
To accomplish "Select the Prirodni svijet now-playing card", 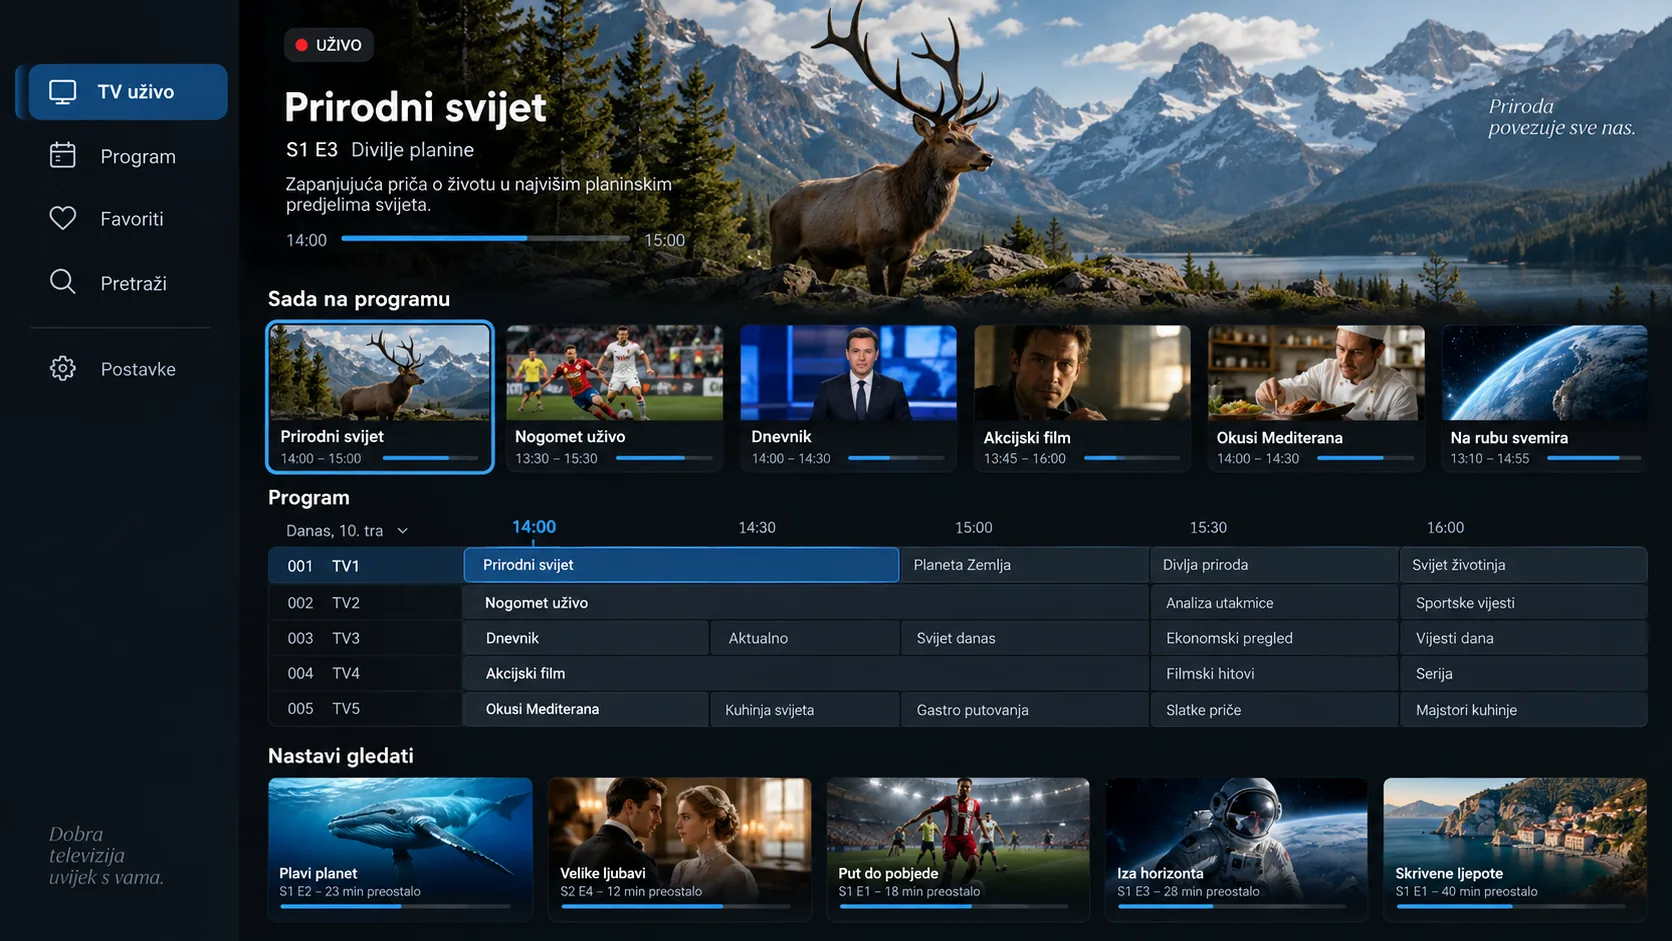I will click(380, 396).
